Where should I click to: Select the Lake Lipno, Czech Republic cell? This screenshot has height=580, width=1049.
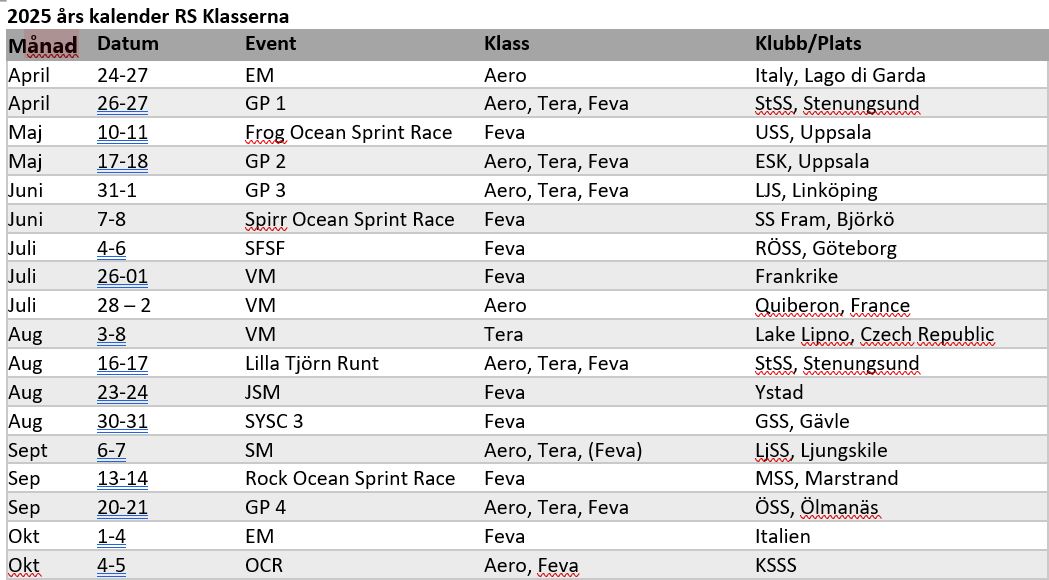pyautogui.click(x=874, y=334)
